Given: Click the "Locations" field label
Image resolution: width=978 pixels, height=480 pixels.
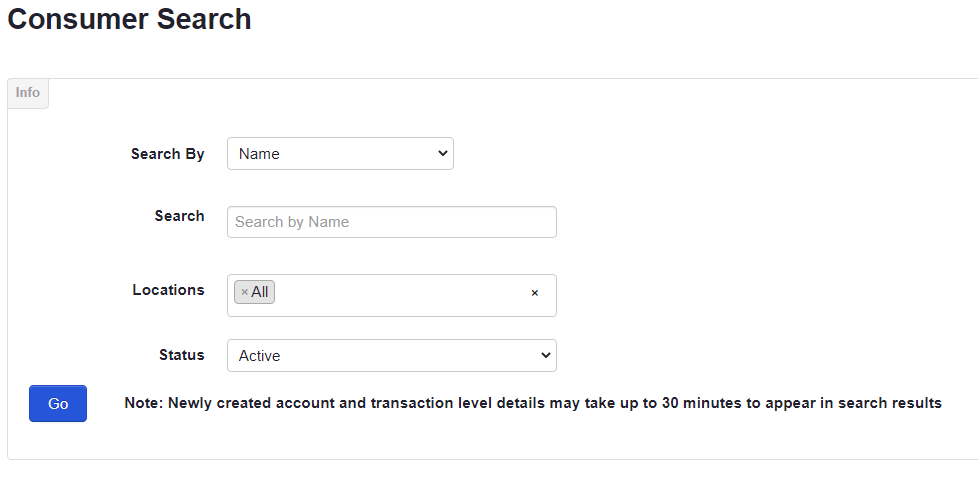Looking at the screenshot, I should [x=168, y=290].
